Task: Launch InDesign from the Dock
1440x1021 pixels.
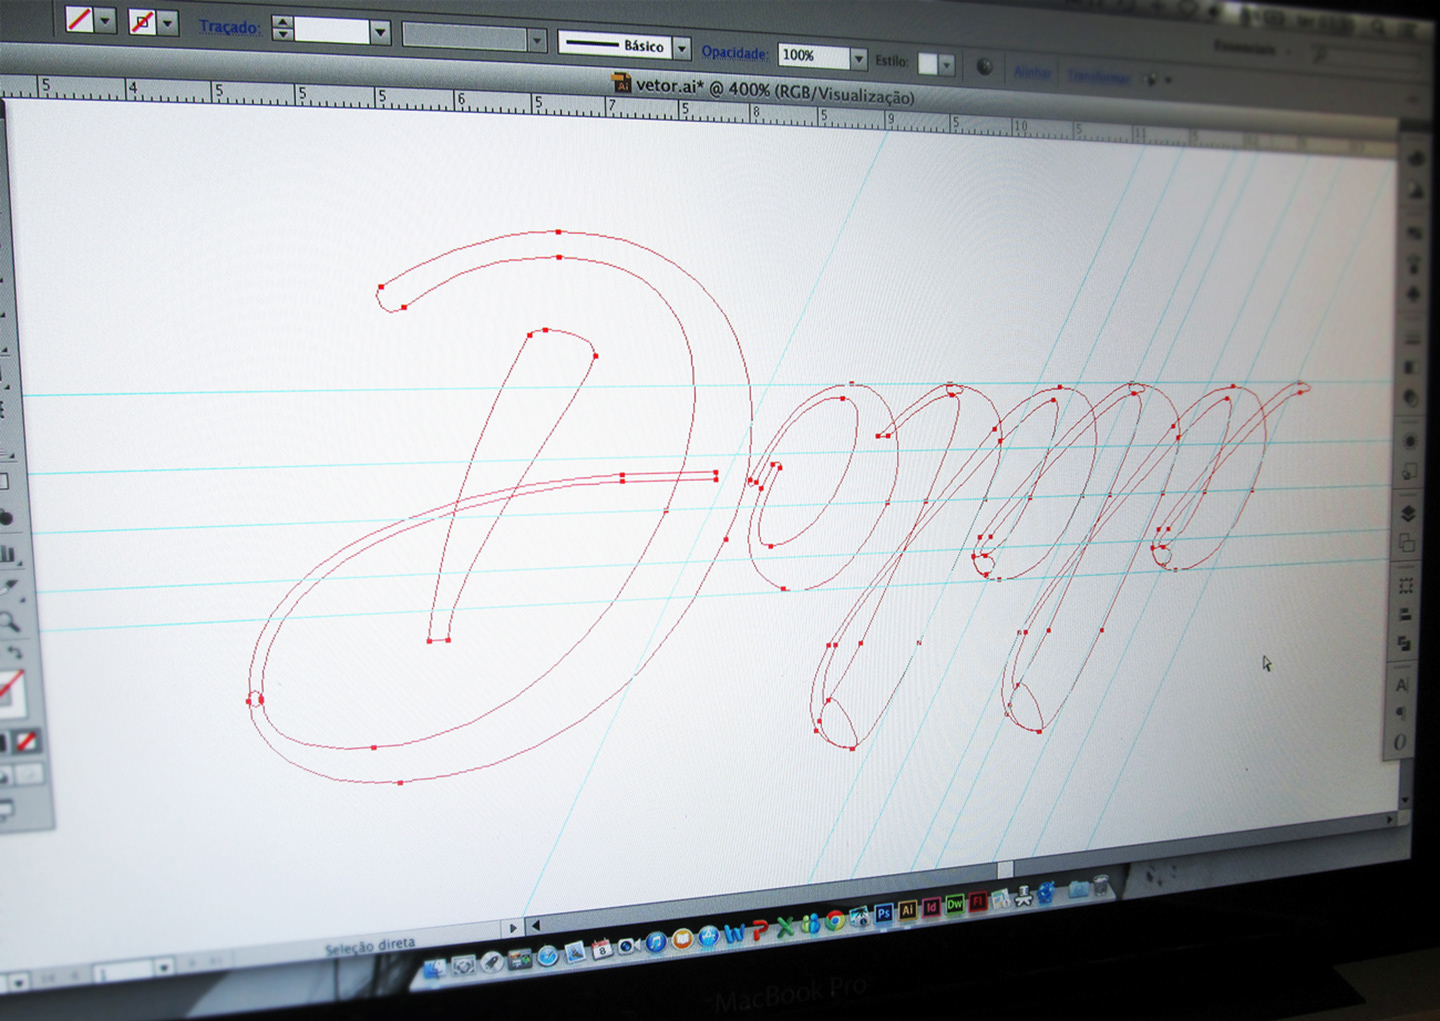Action: coord(932,907)
